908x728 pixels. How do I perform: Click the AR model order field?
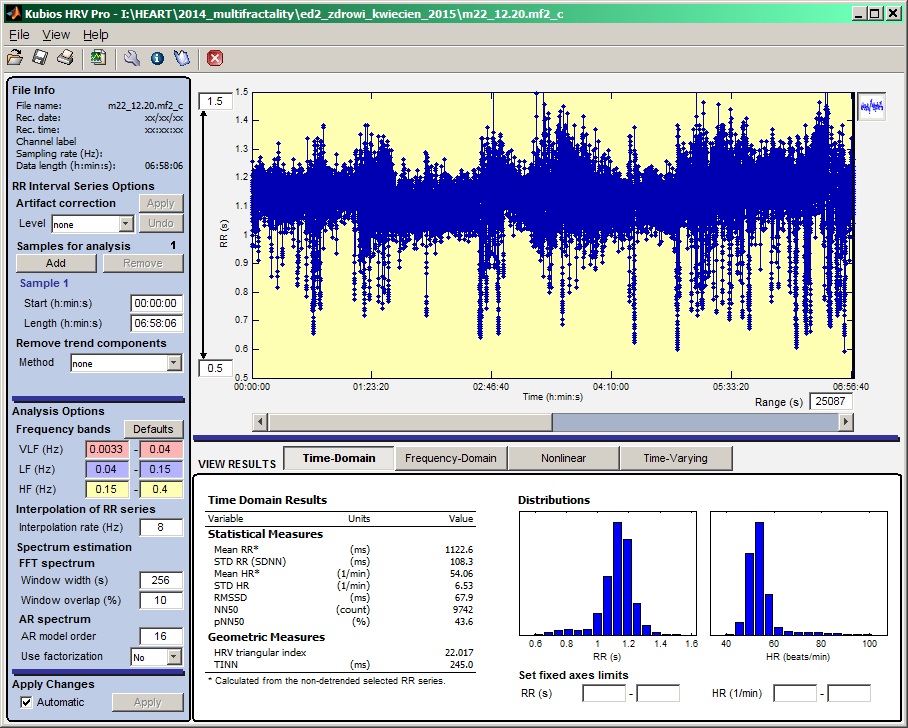pyautogui.click(x=160, y=636)
